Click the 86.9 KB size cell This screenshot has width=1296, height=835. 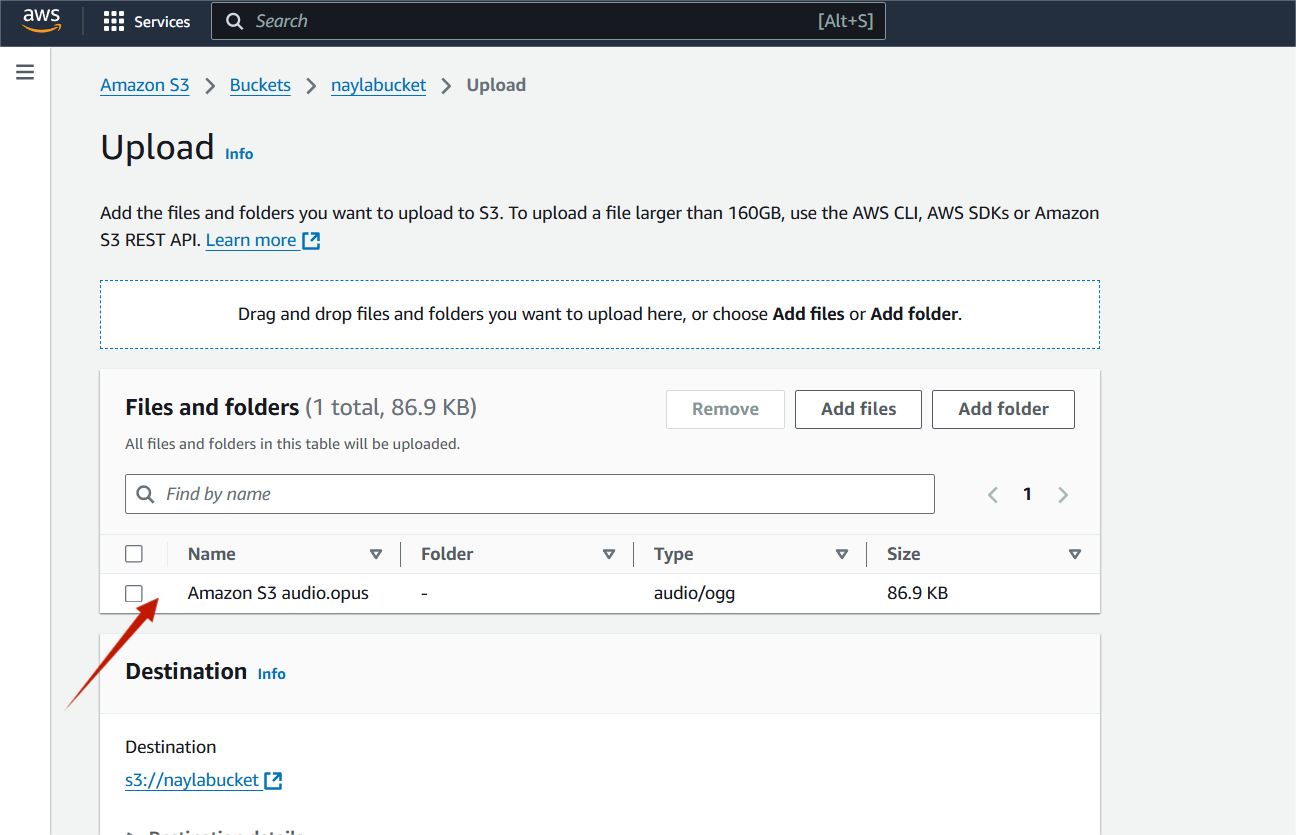917,593
